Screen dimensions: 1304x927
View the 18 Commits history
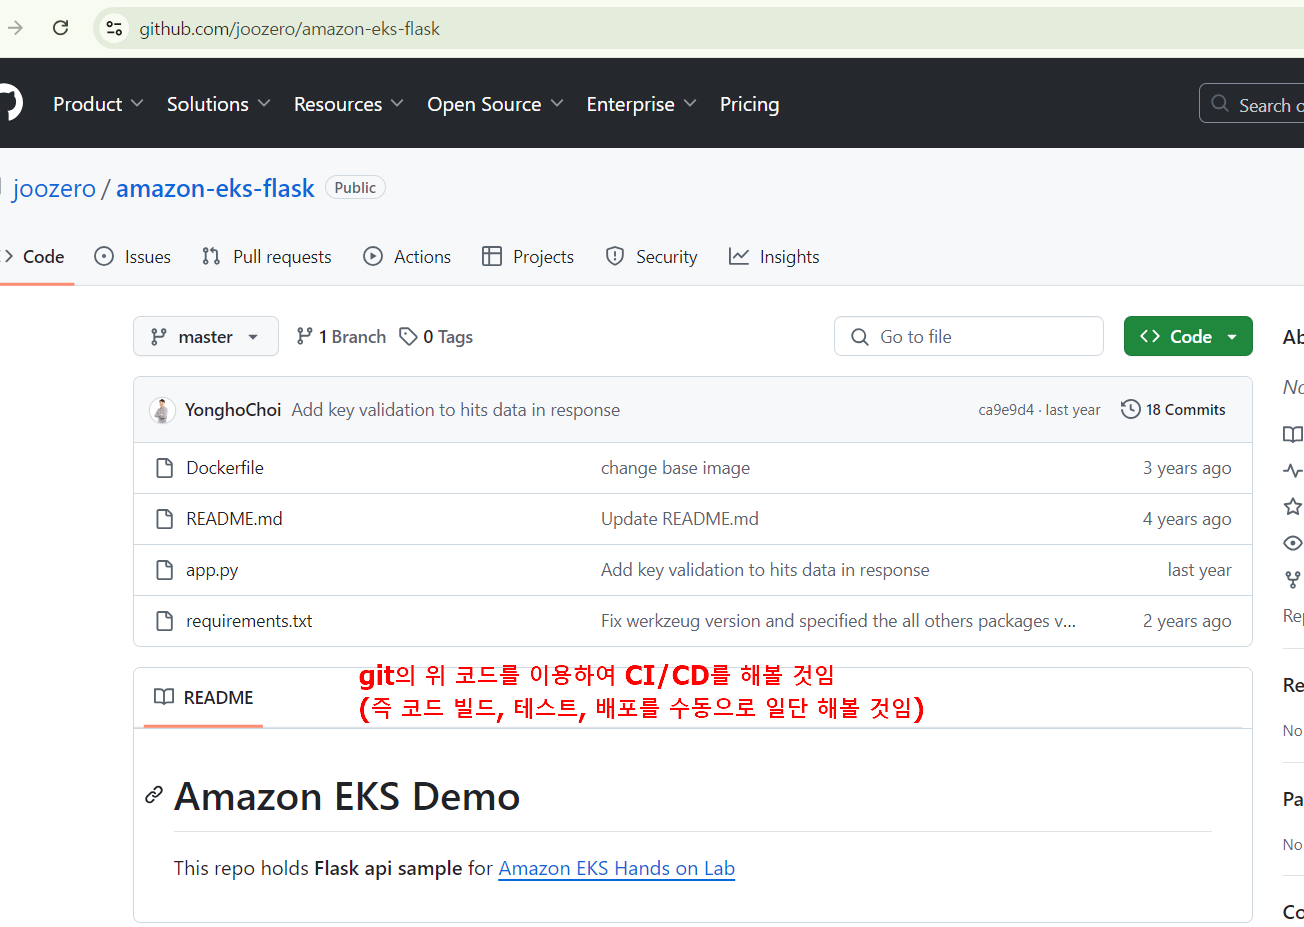coord(1173,410)
